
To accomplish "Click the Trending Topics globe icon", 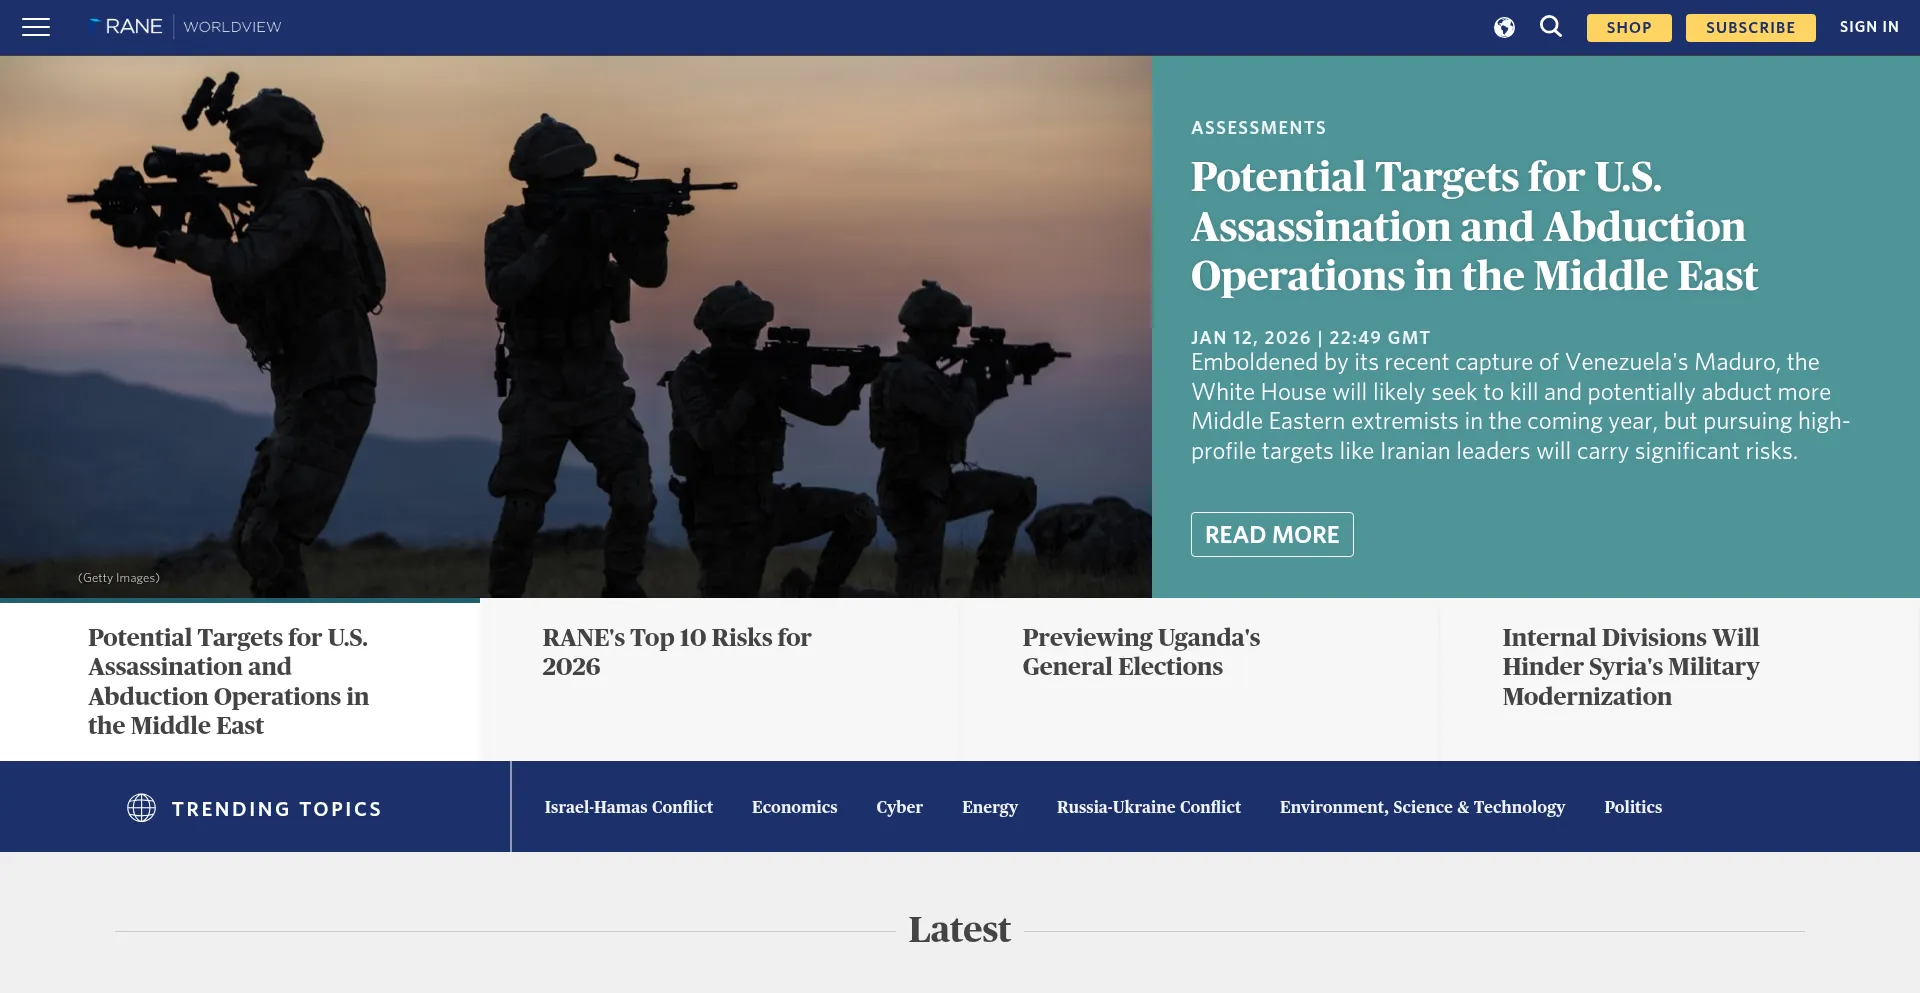I will (141, 807).
